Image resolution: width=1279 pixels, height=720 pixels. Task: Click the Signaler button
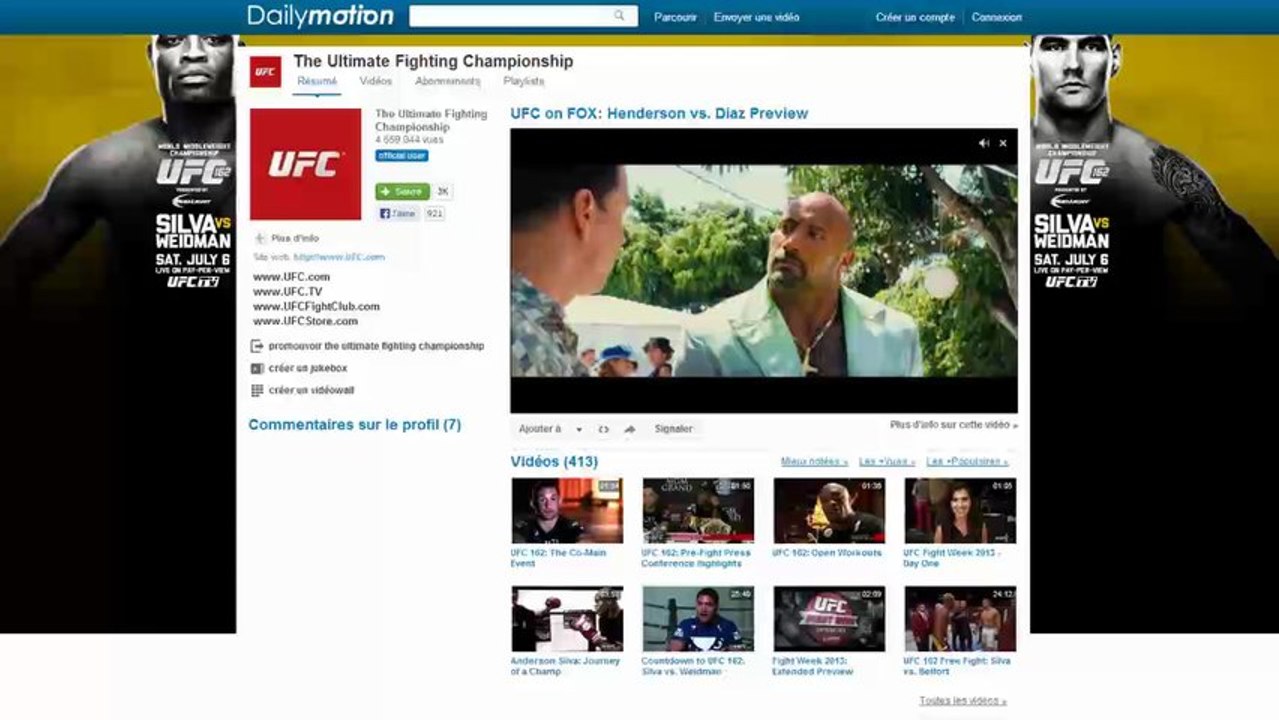(673, 429)
